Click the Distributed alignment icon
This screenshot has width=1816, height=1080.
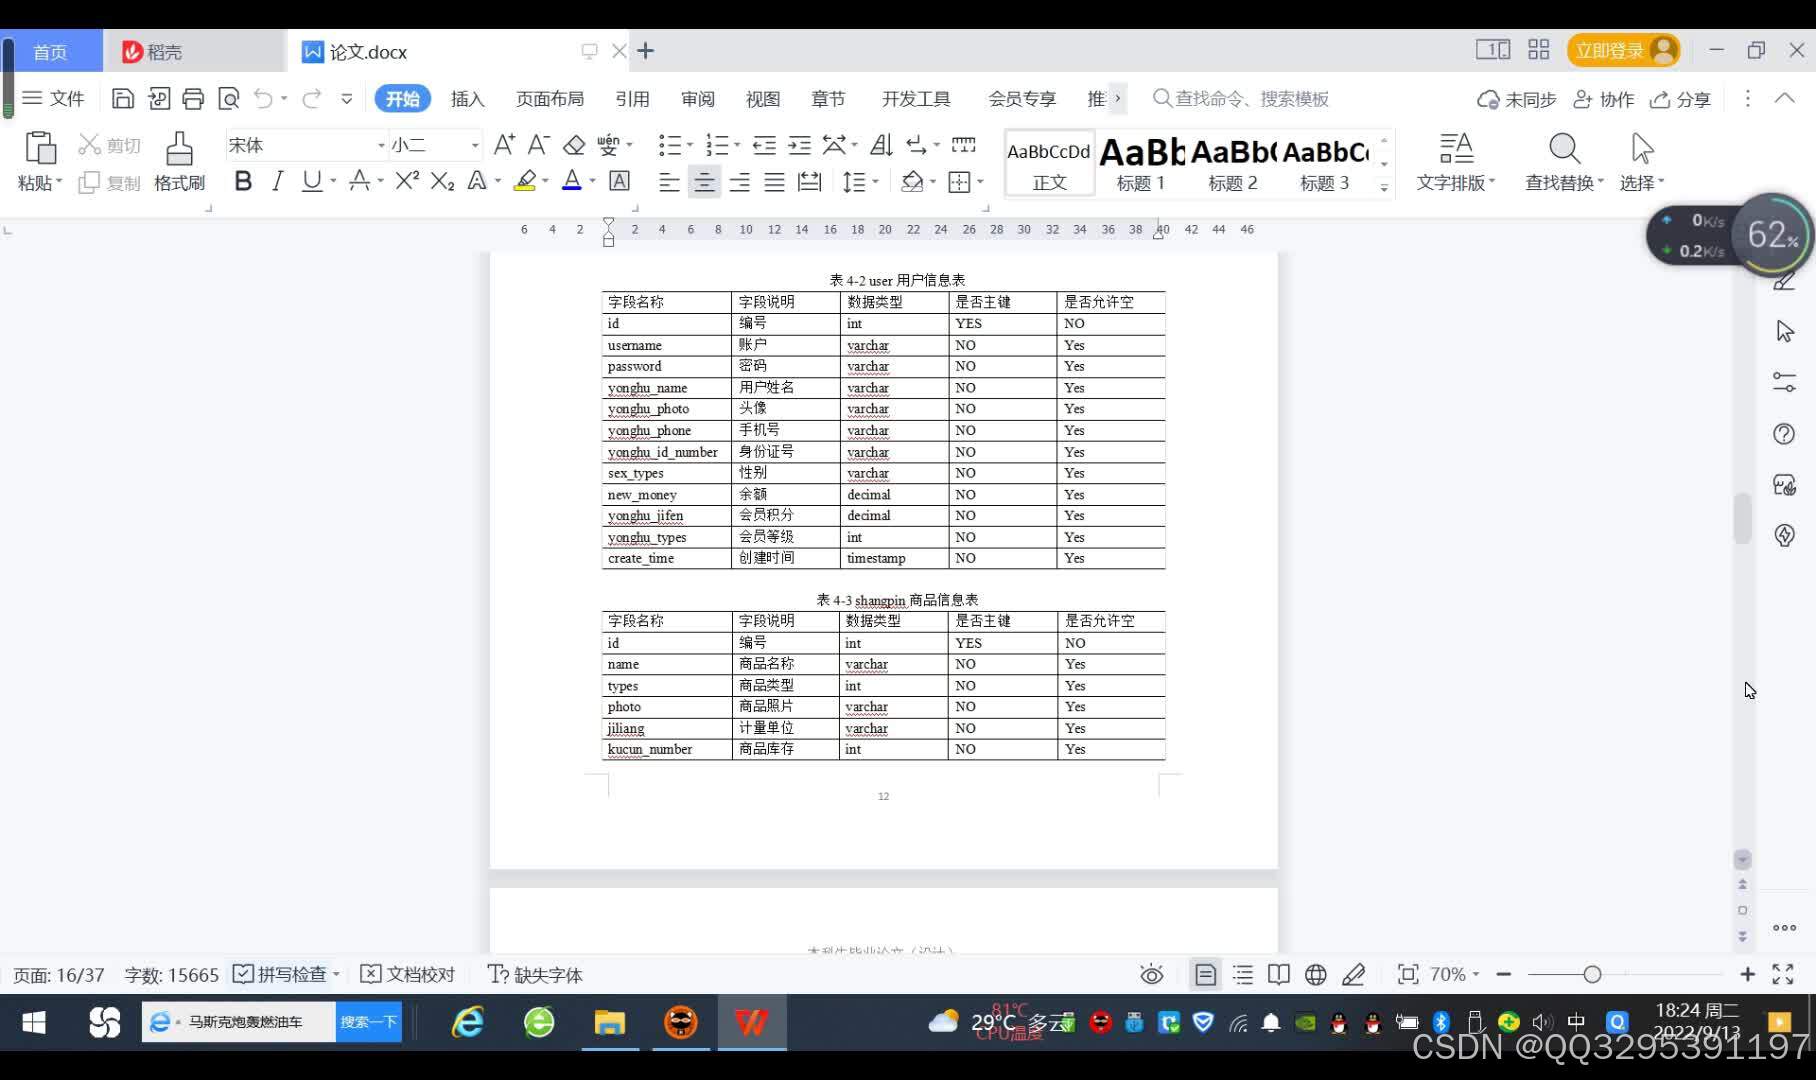coord(810,182)
